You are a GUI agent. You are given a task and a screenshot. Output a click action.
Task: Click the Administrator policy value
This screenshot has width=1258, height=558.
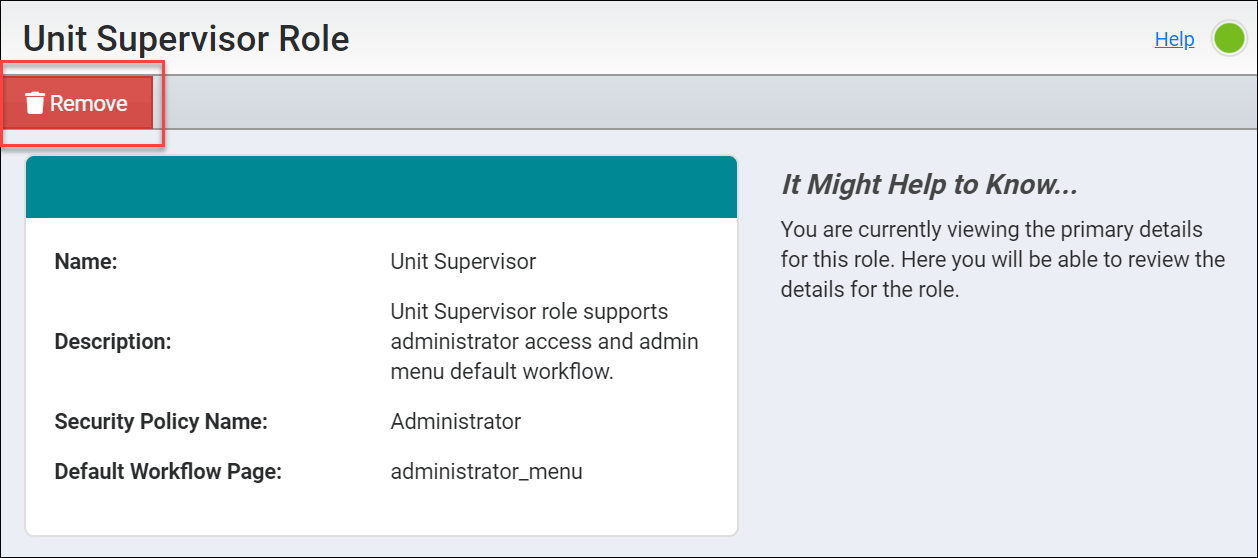[x=455, y=422]
